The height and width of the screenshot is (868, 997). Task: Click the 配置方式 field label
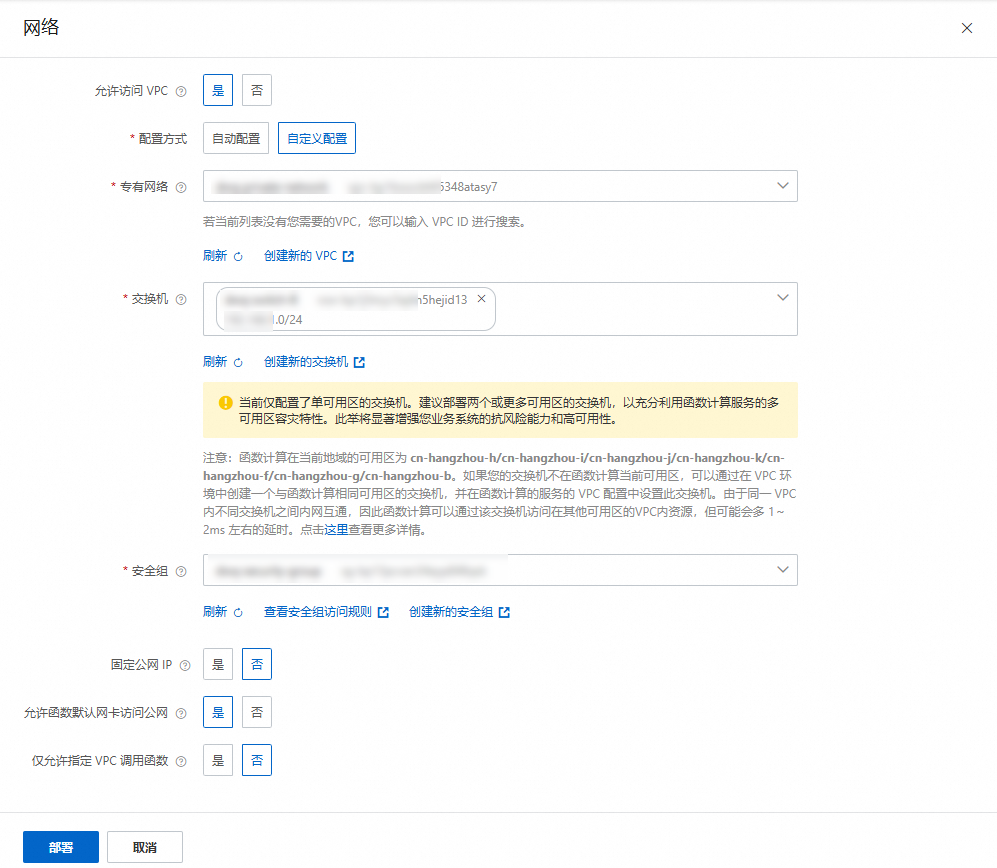pyautogui.click(x=163, y=139)
